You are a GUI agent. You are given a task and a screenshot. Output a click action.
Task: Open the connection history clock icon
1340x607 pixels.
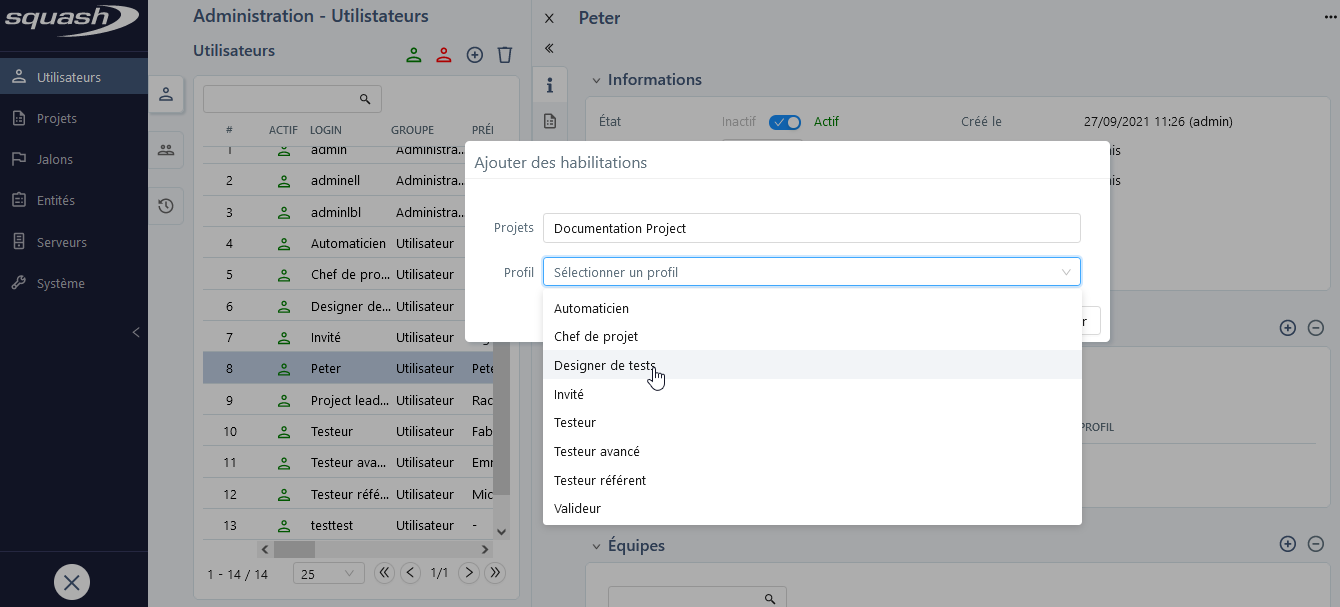[166, 206]
